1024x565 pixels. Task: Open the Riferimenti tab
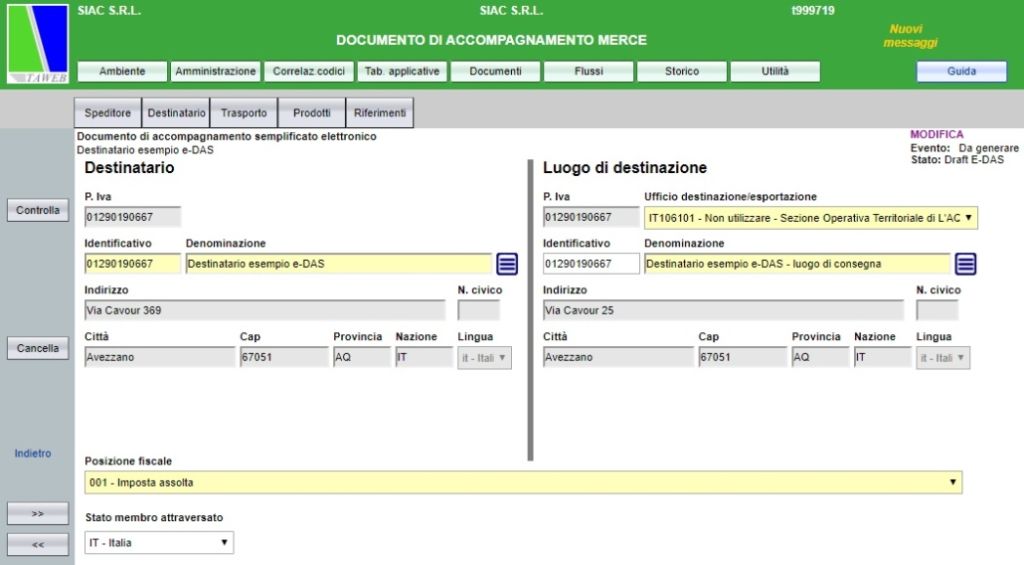click(379, 113)
